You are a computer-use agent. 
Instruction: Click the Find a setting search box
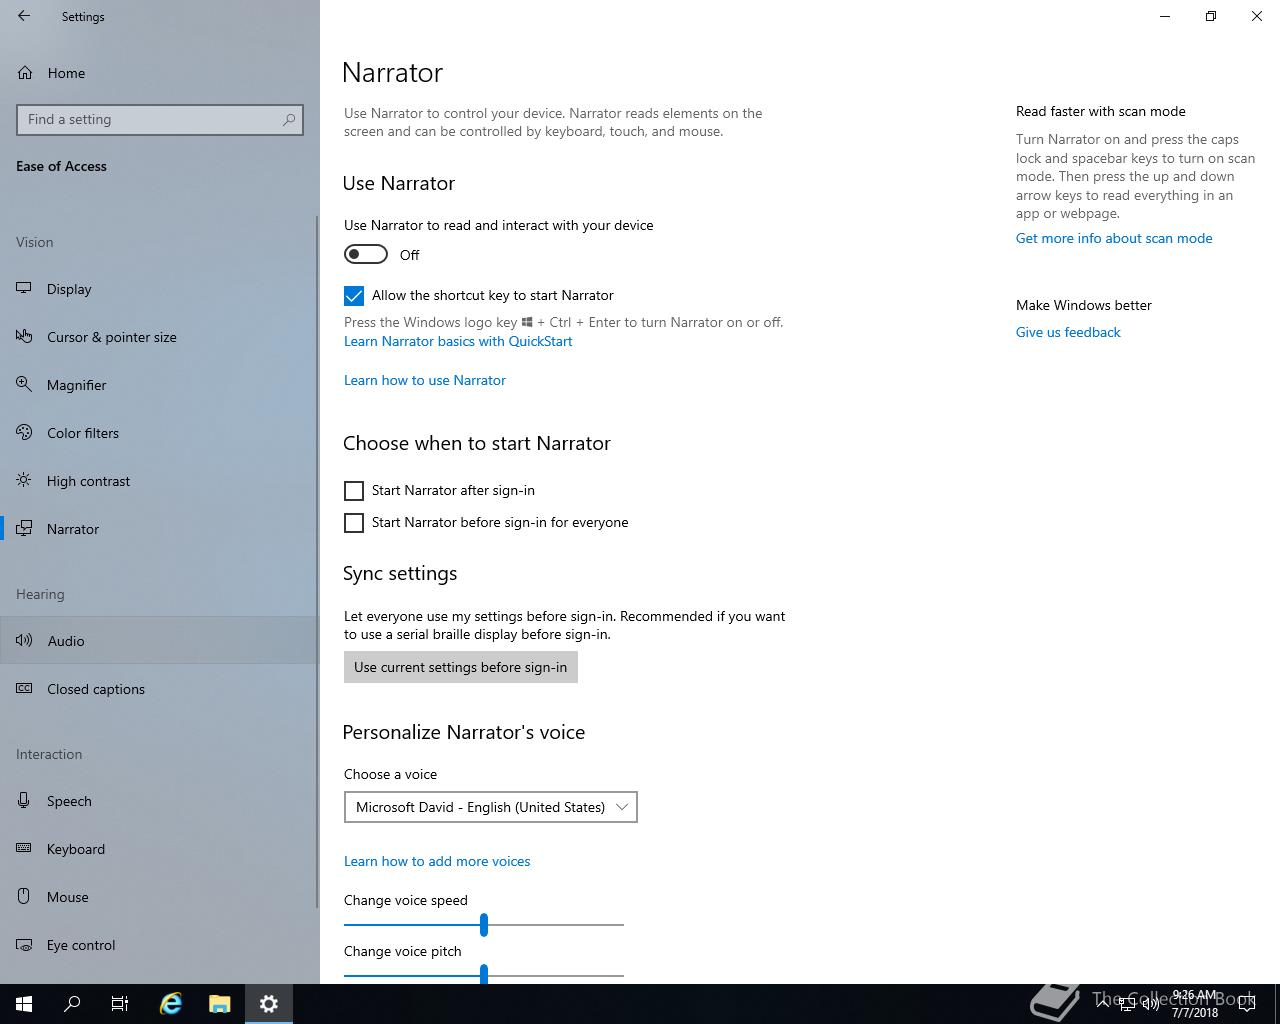click(160, 120)
